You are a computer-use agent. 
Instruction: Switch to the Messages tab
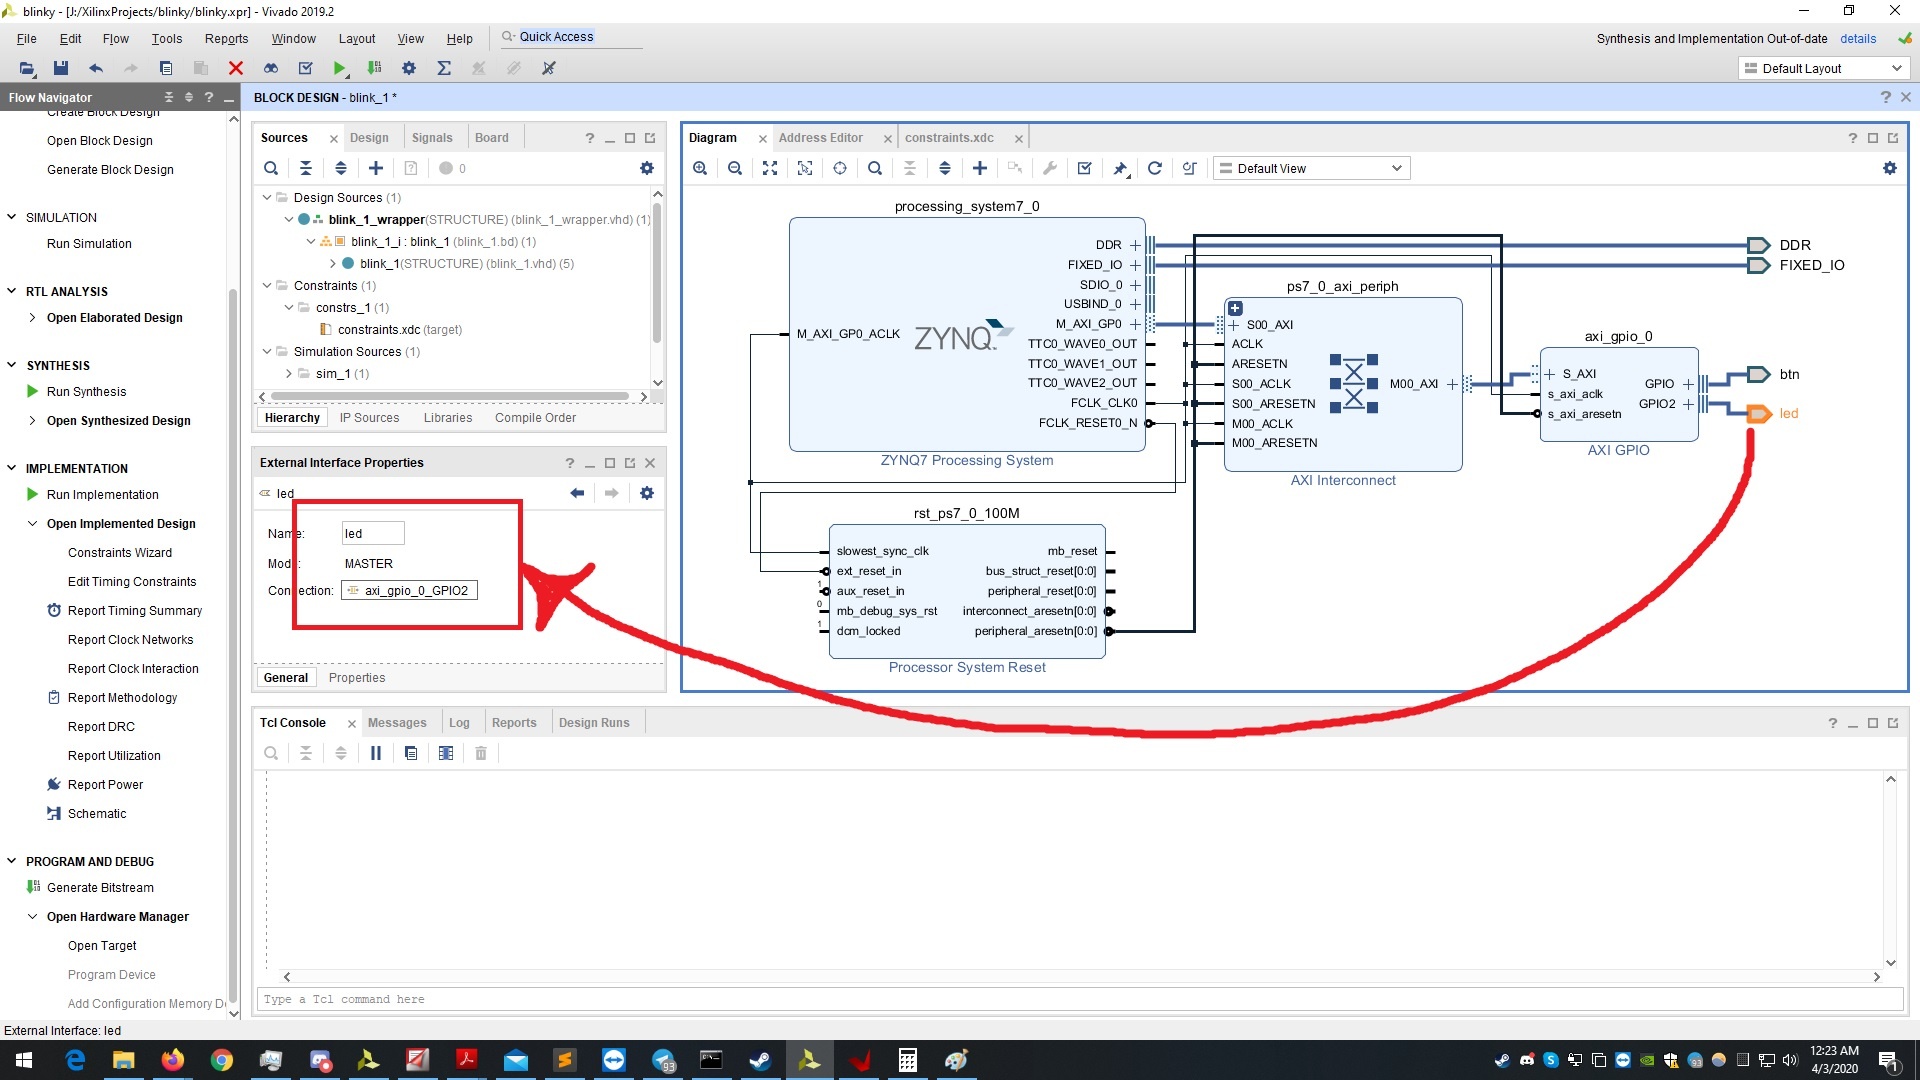[x=397, y=723]
